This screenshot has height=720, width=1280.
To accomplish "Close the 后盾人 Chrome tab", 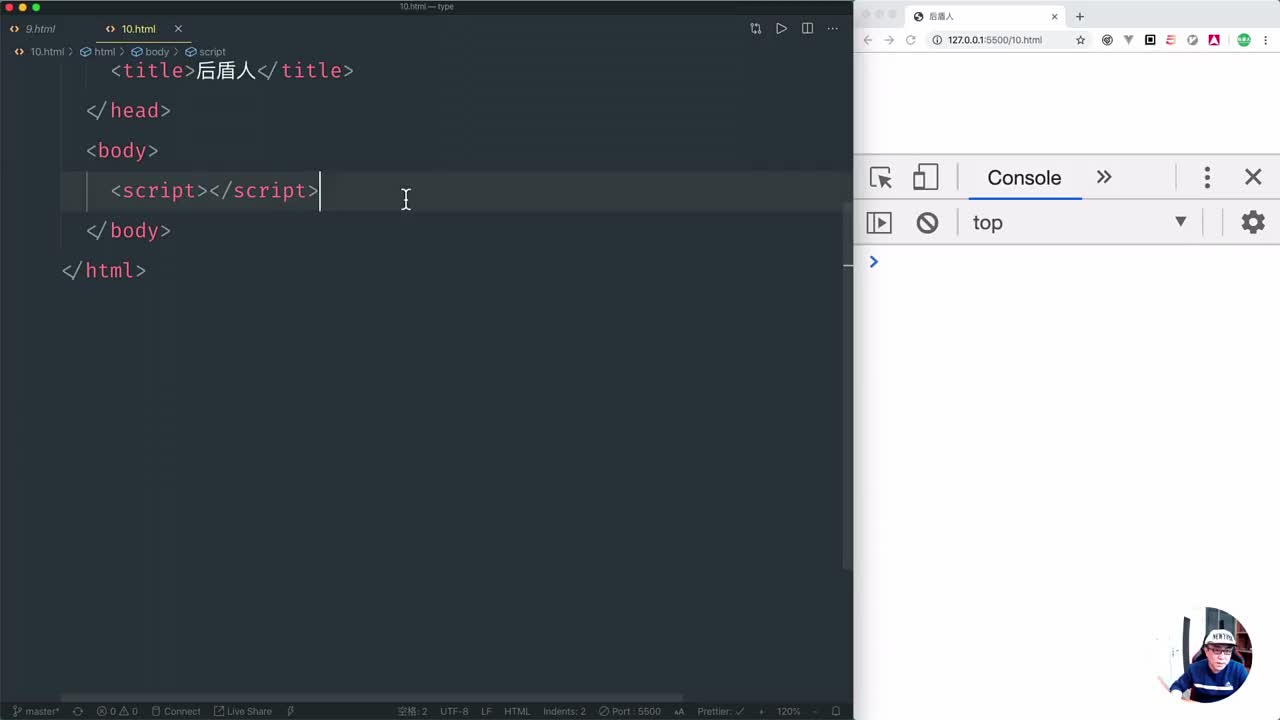I will [1054, 16].
